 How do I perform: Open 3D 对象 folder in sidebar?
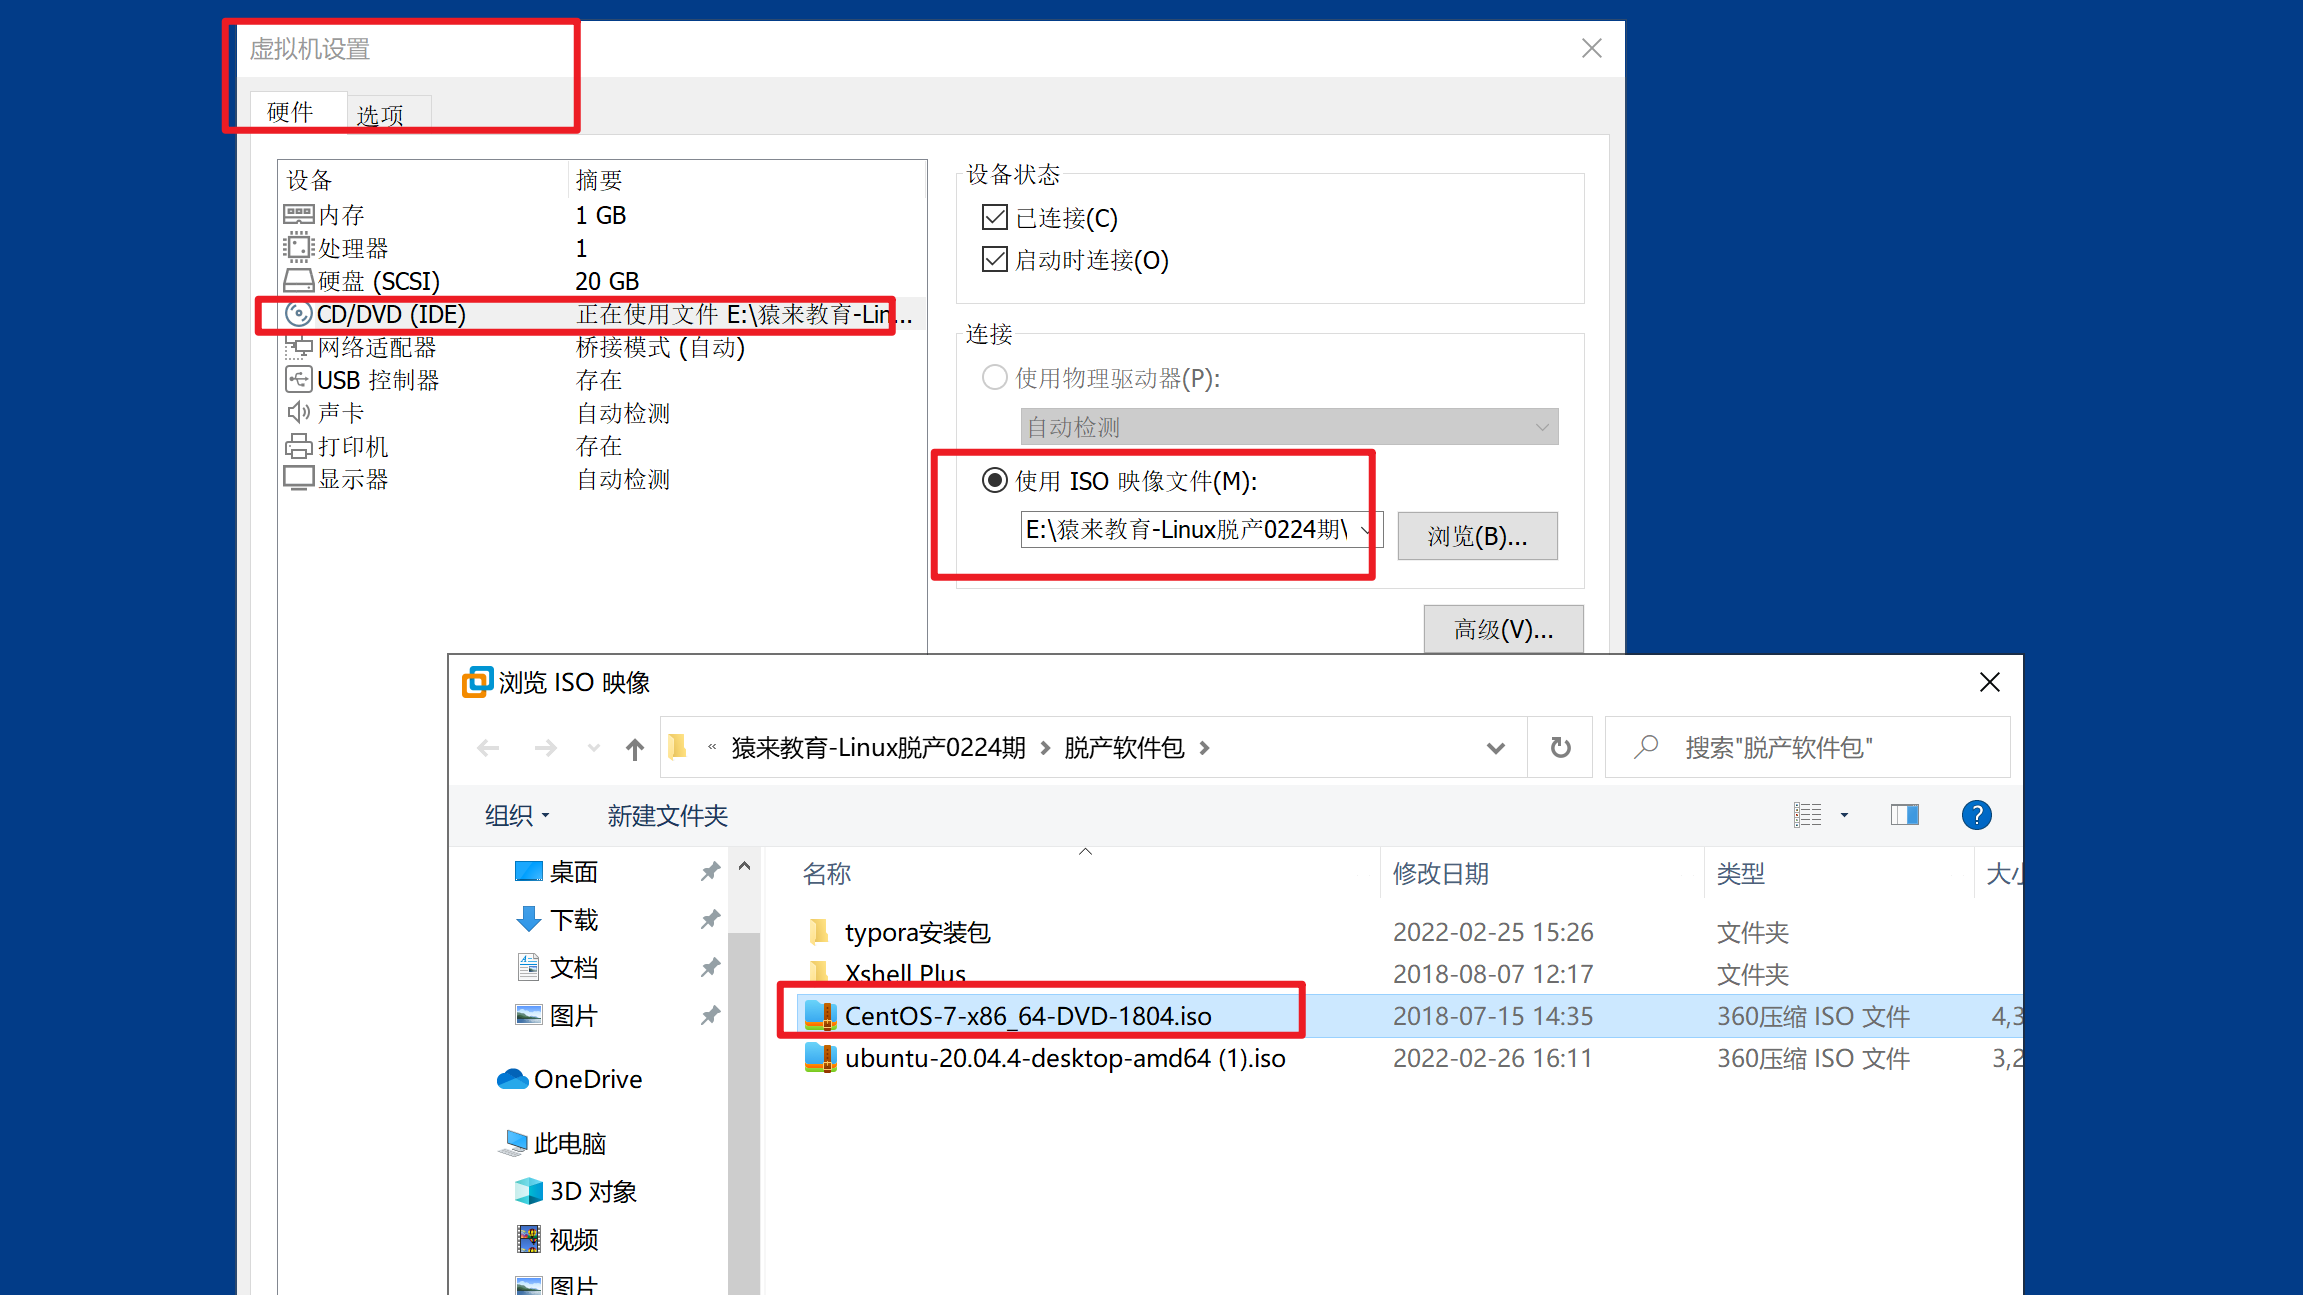click(576, 1191)
